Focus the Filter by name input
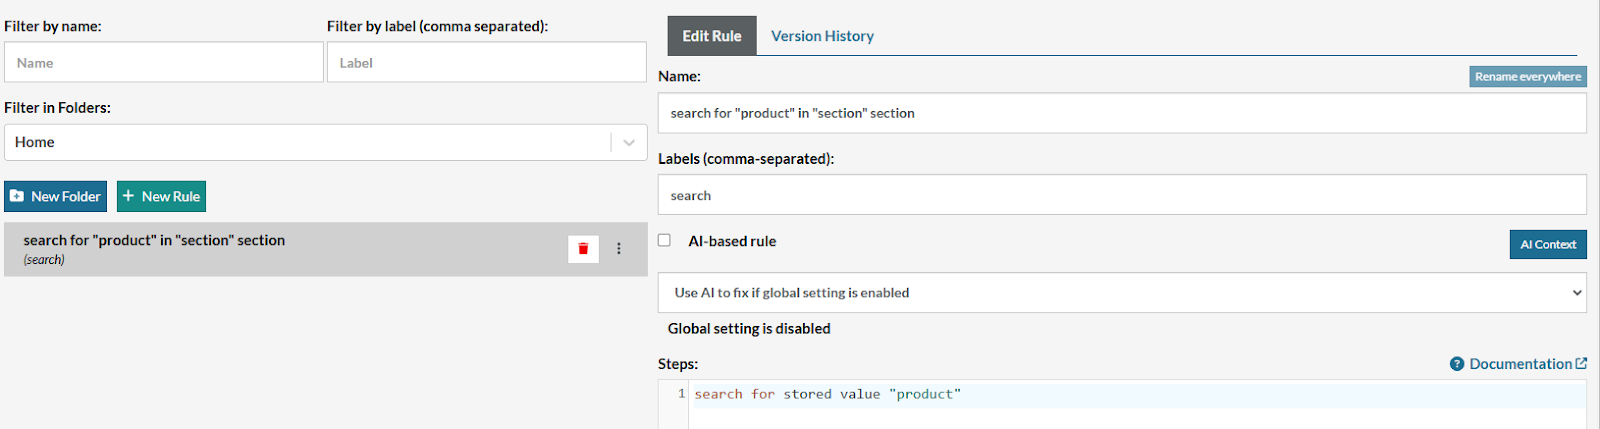Viewport: 1600px width, 429px height. (164, 63)
